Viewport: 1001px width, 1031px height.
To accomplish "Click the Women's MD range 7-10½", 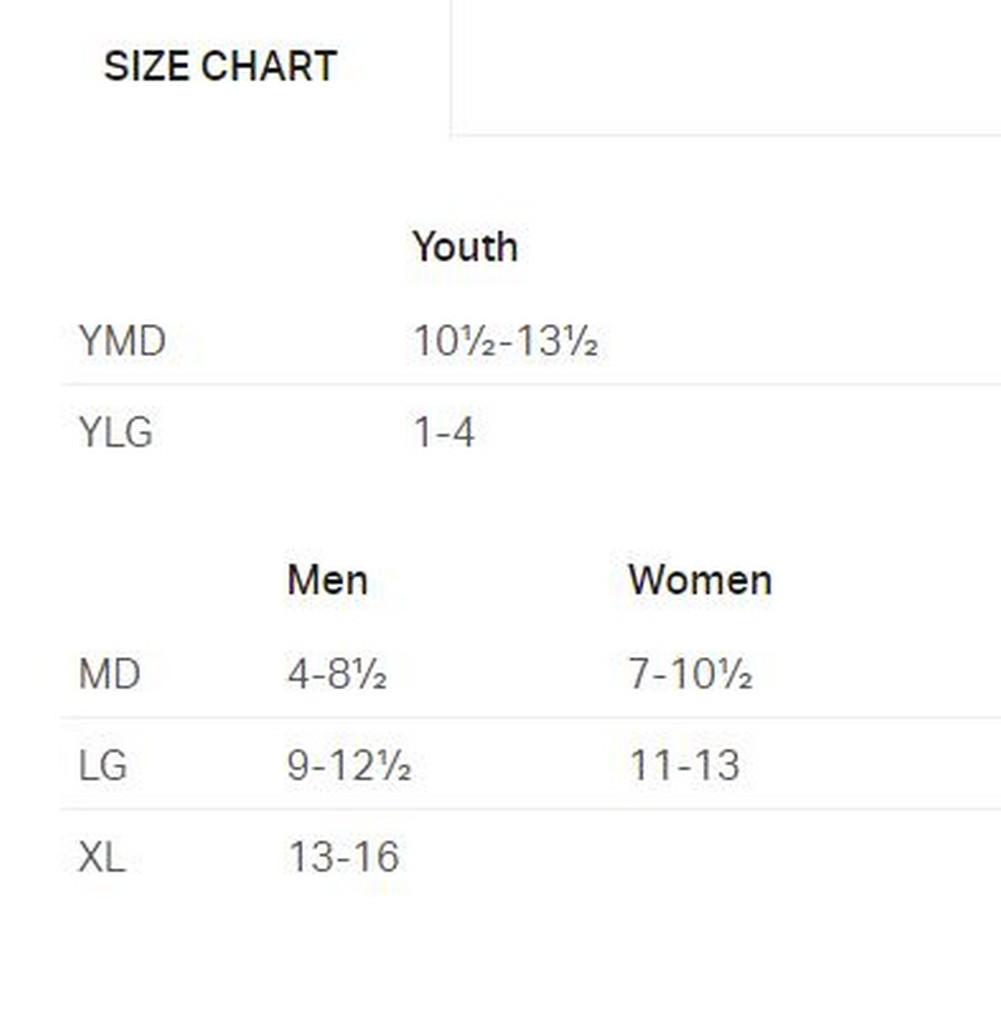I will 690,675.
